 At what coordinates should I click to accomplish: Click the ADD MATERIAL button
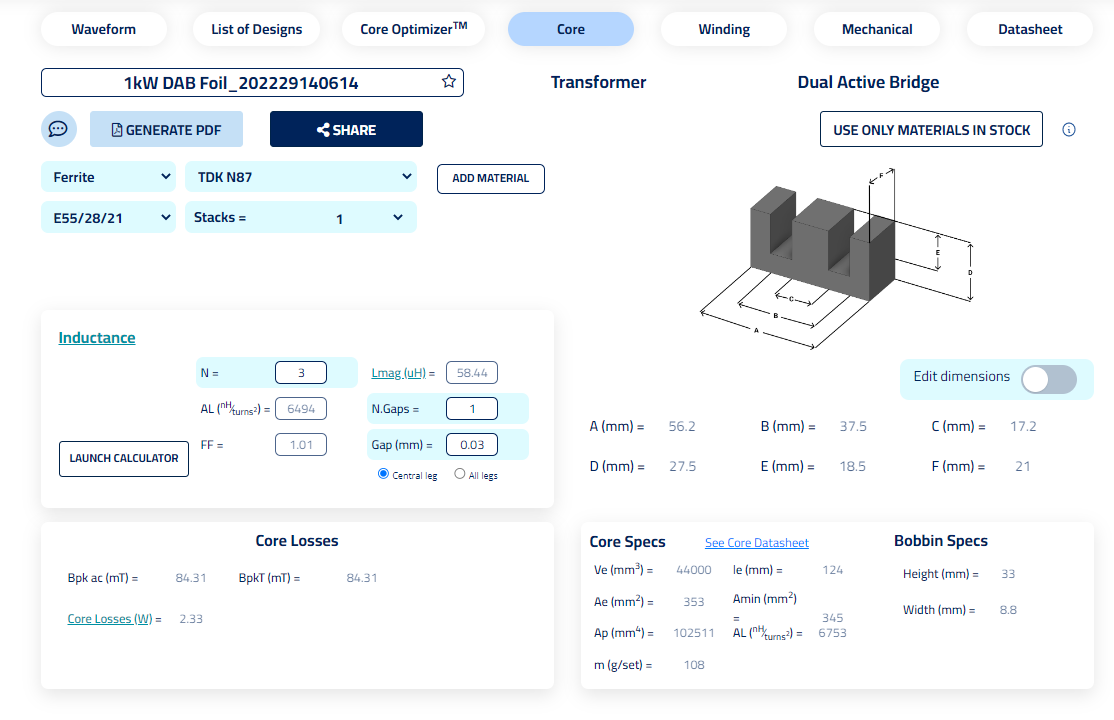coord(491,178)
